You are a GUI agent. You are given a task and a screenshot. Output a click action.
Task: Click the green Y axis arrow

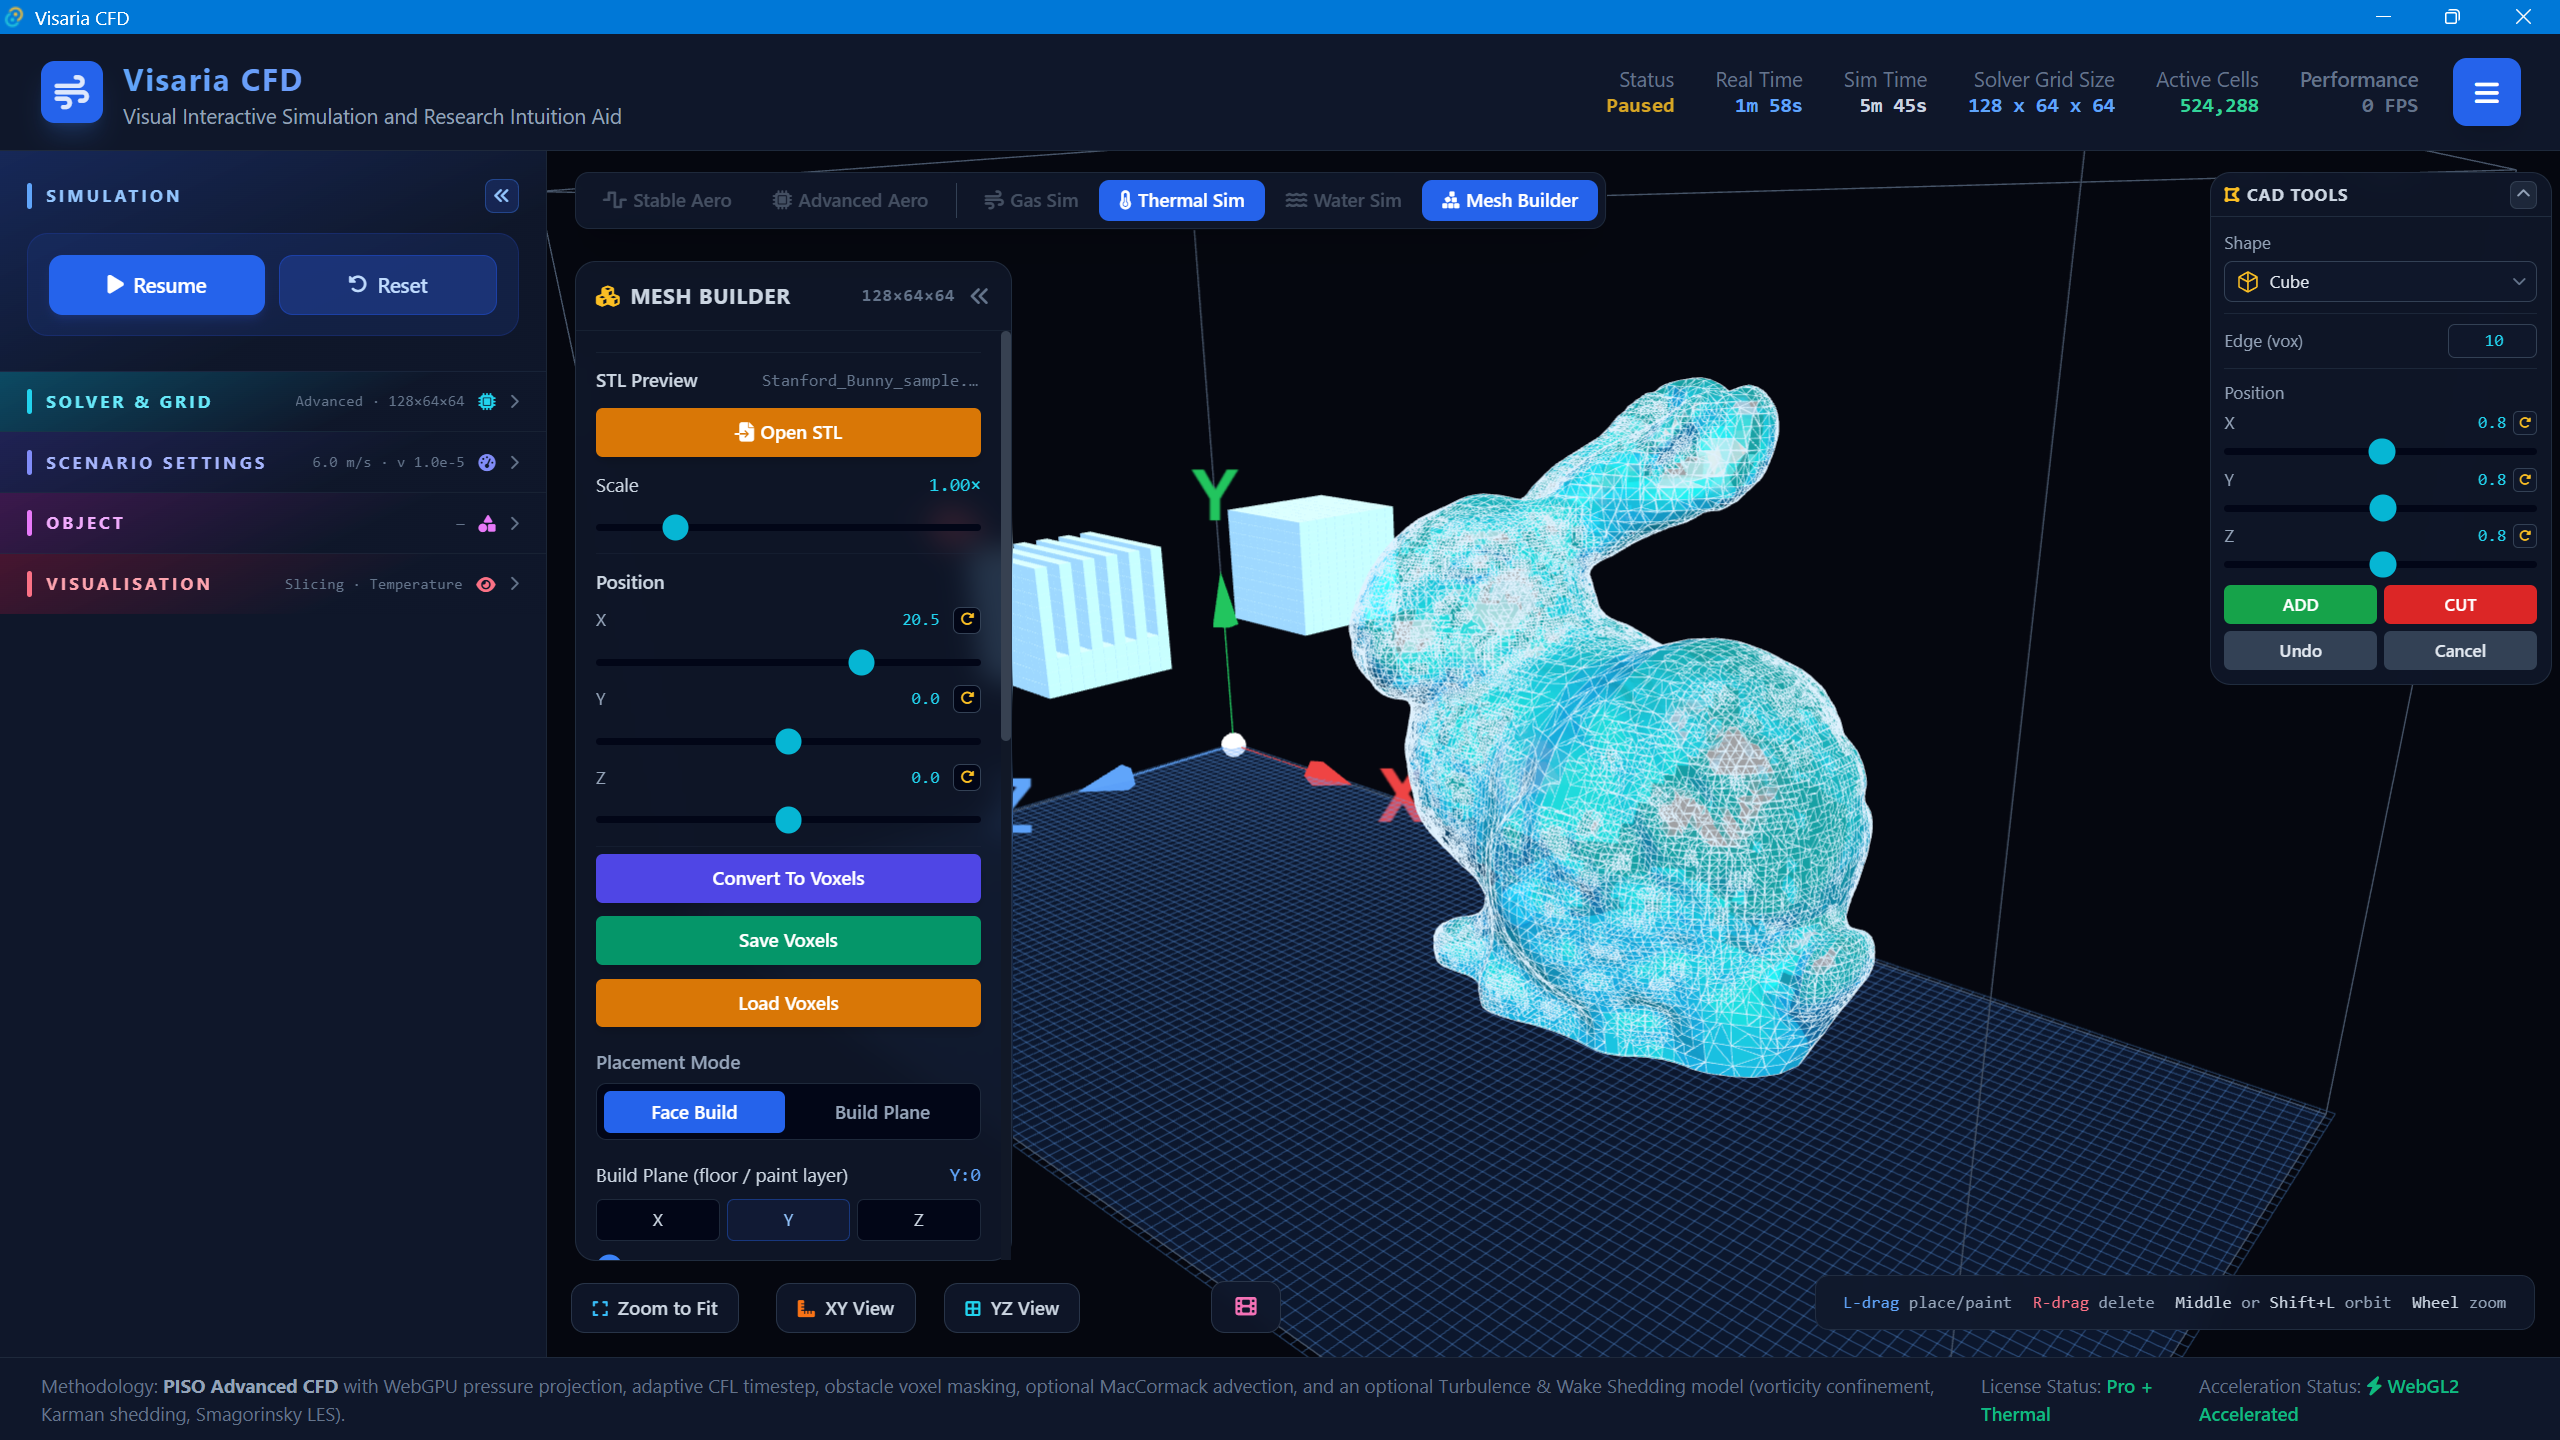click(x=1224, y=601)
